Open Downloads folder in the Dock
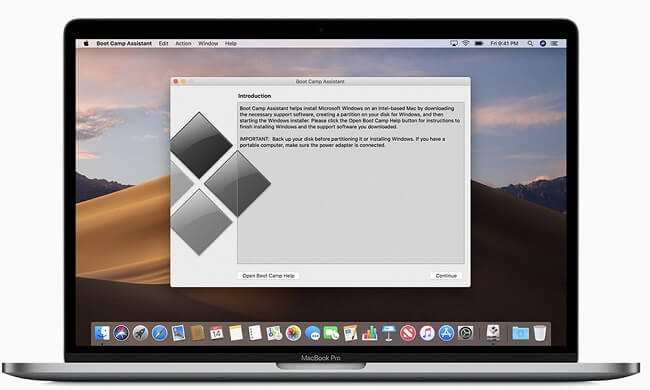The image size is (650, 390). pos(520,333)
